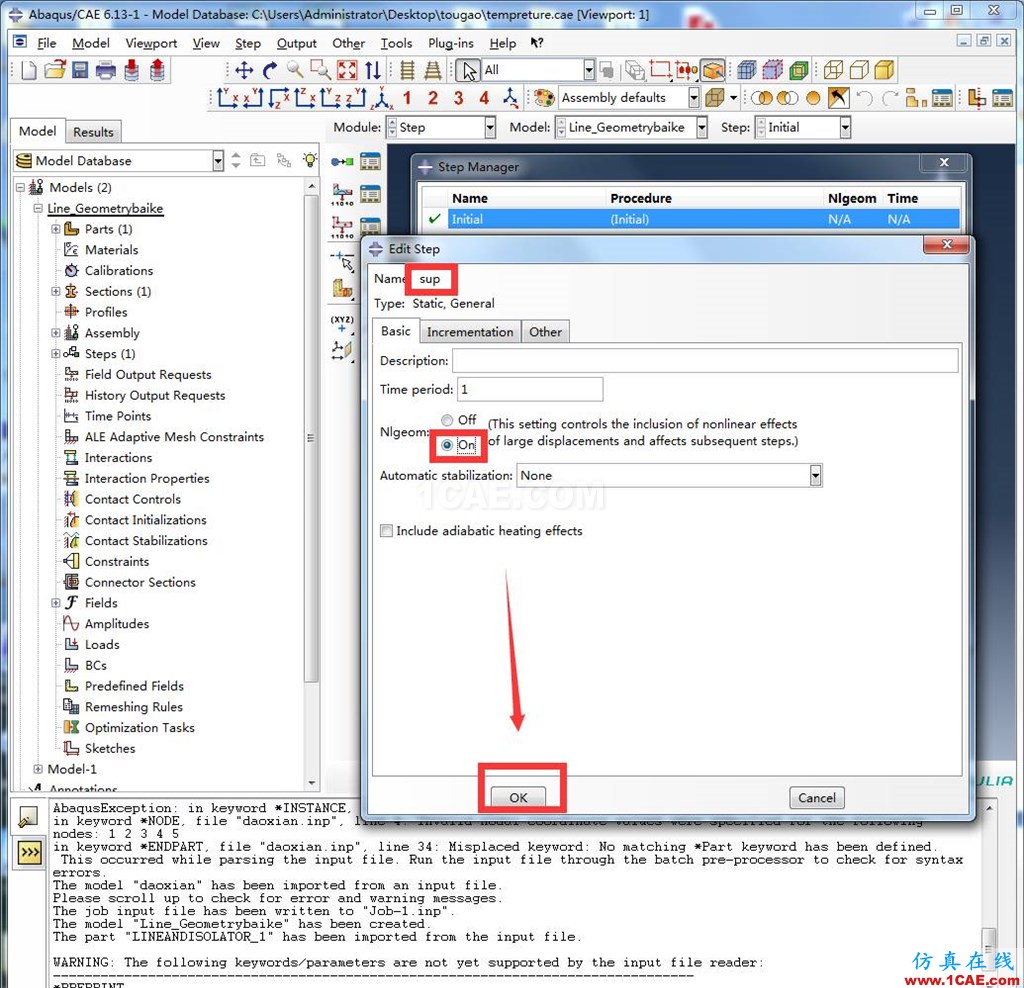Viewport: 1024px width, 988px height.
Task: Select the Nlgeom On radio button
Action: tap(447, 445)
